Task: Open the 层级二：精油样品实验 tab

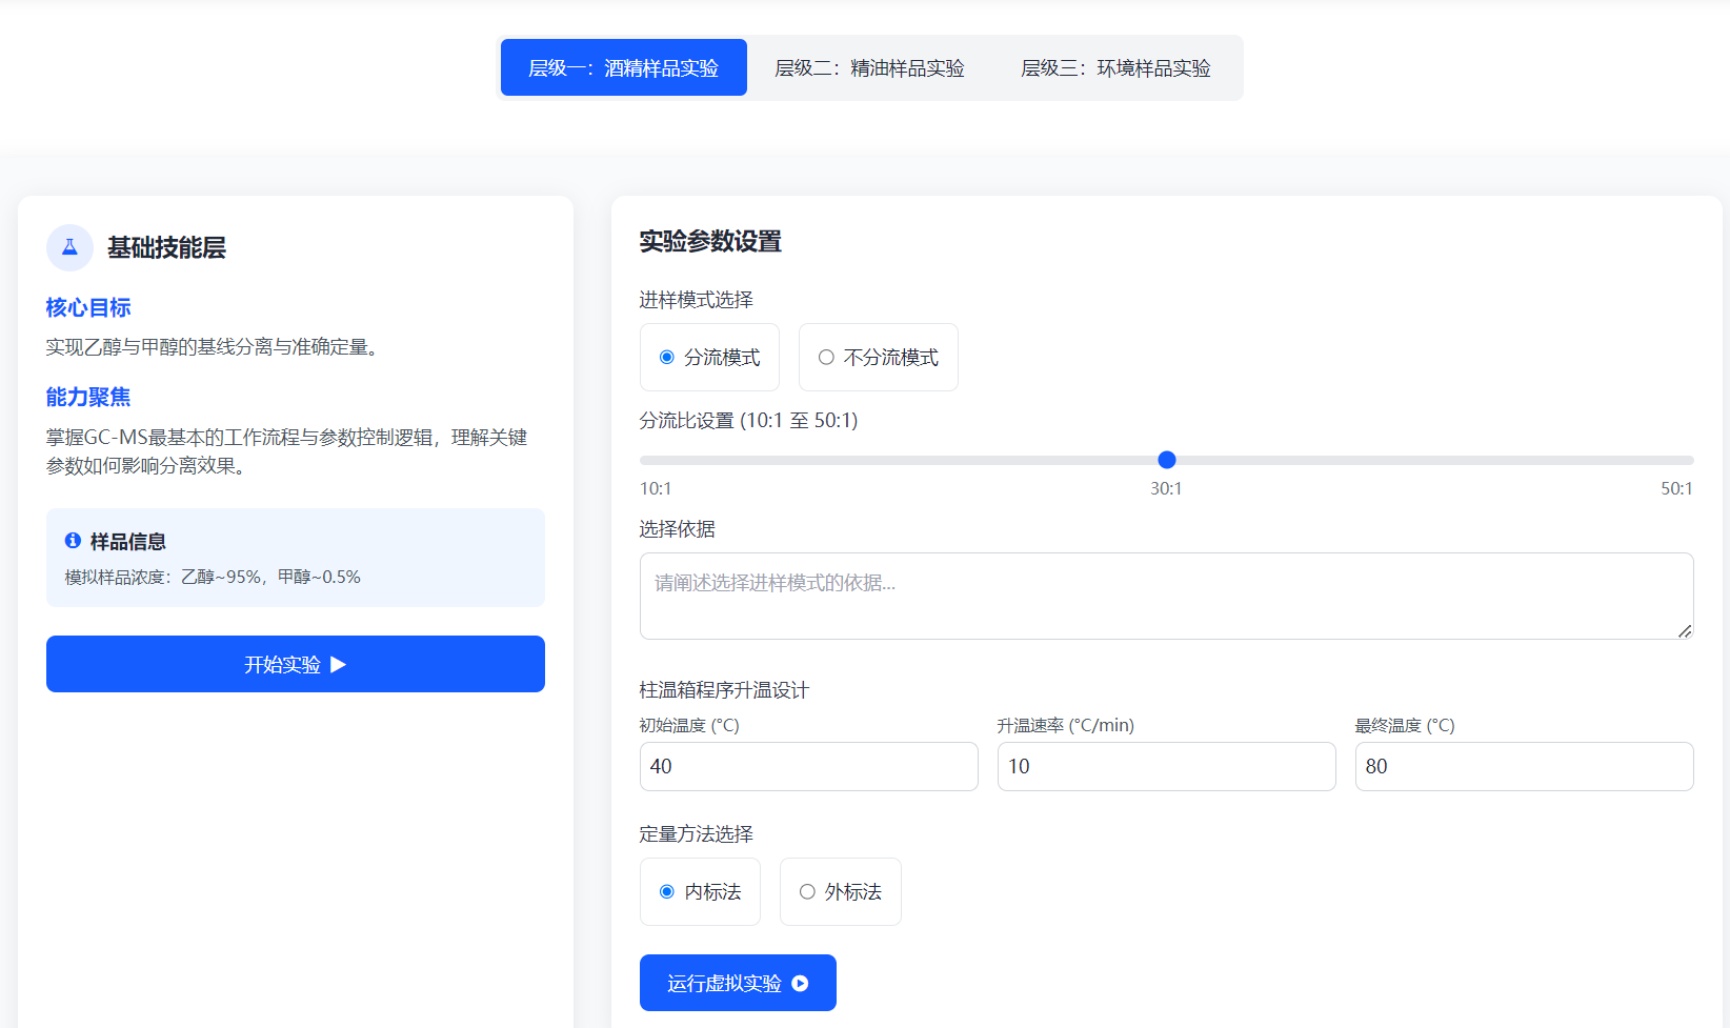Action: (869, 68)
